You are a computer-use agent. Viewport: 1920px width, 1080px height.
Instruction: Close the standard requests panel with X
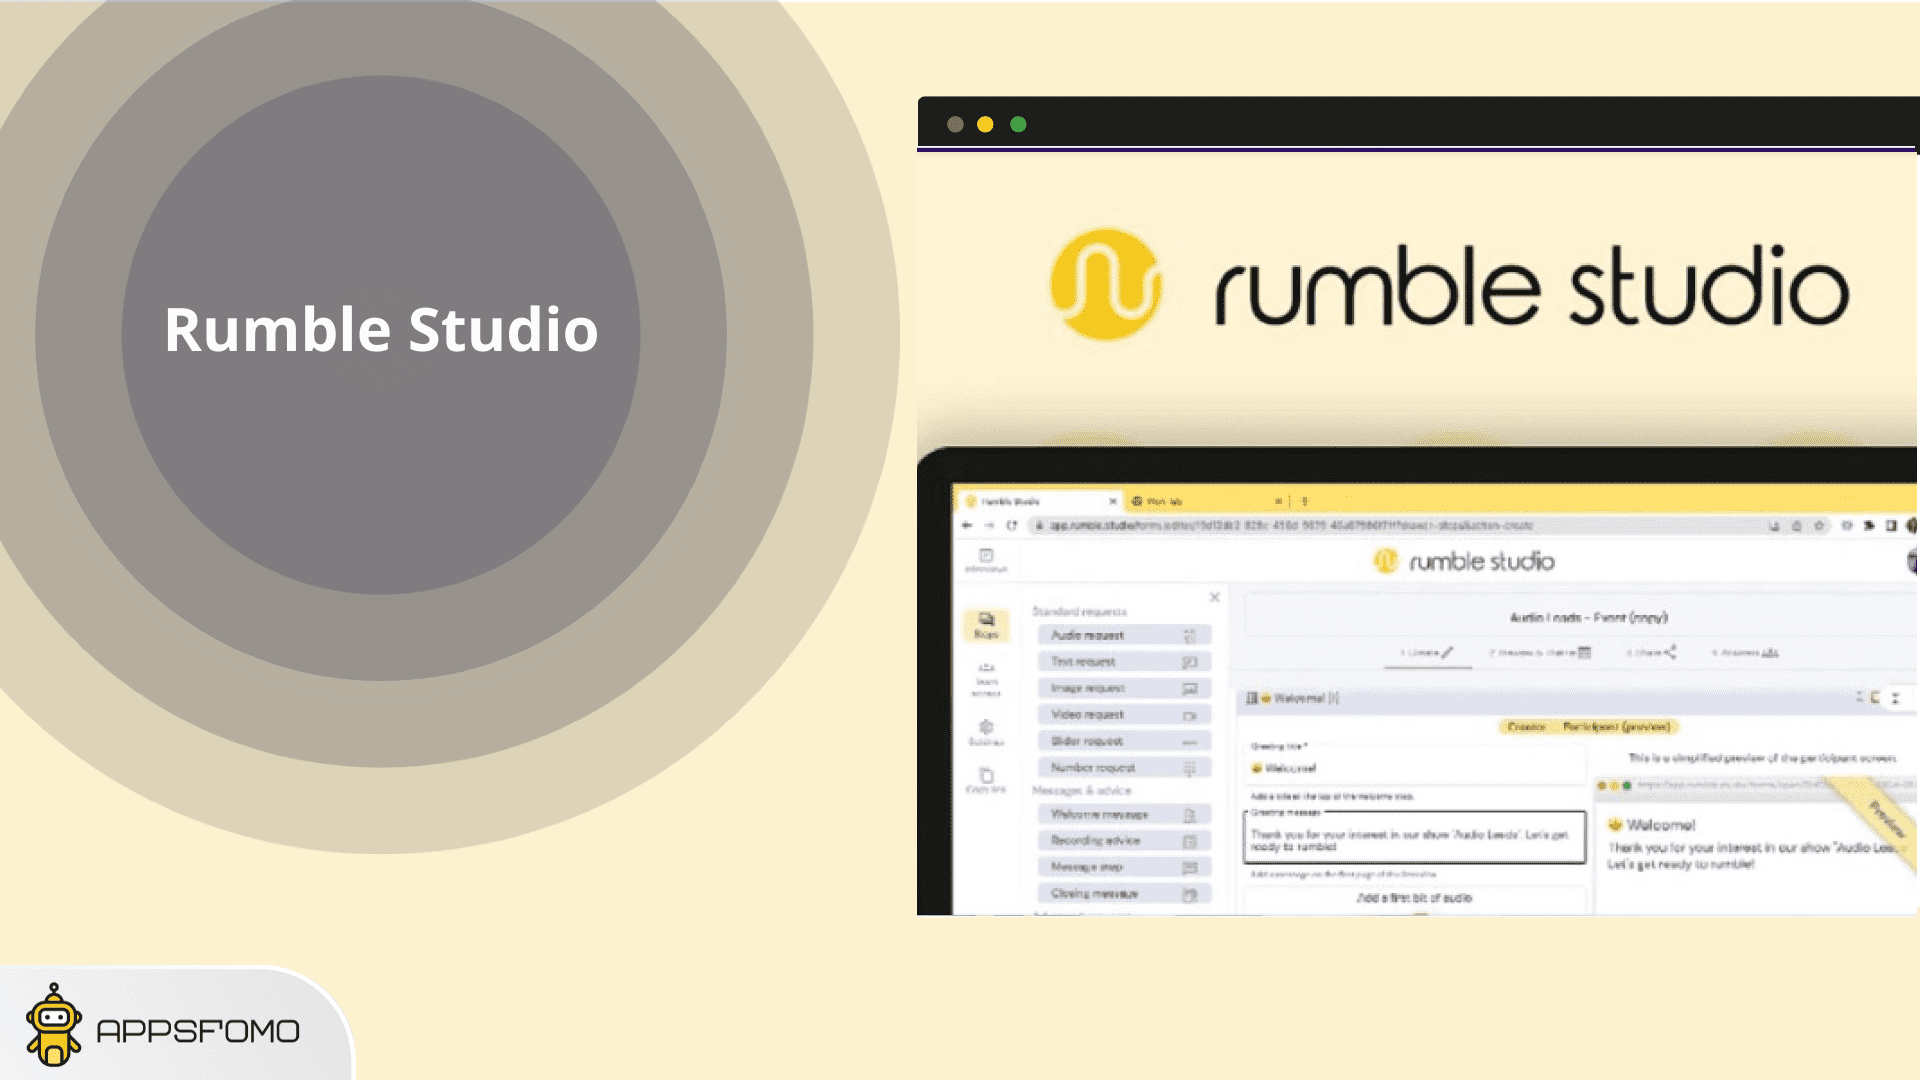pyautogui.click(x=1214, y=597)
